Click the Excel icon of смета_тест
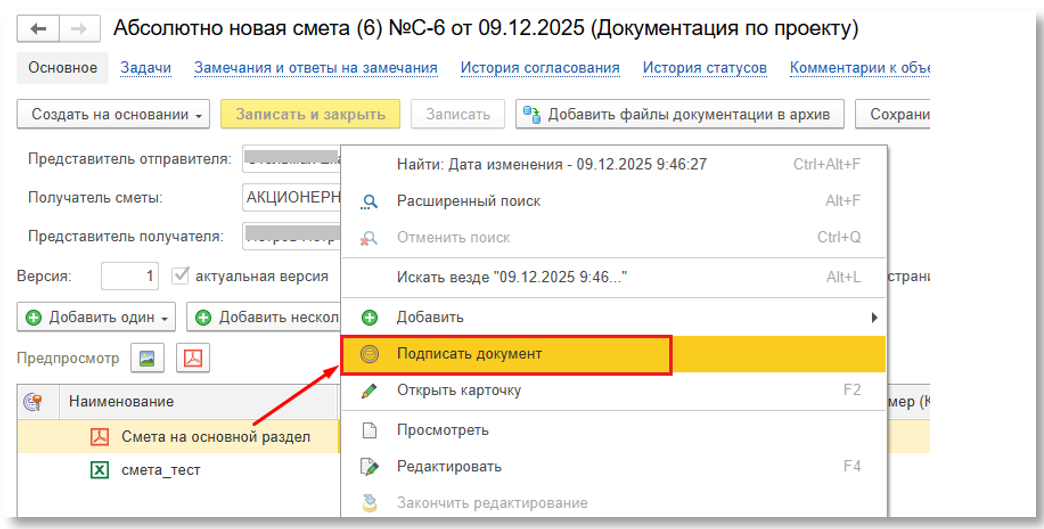Viewport: 1044px width, 529px height. [x=99, y=470]
